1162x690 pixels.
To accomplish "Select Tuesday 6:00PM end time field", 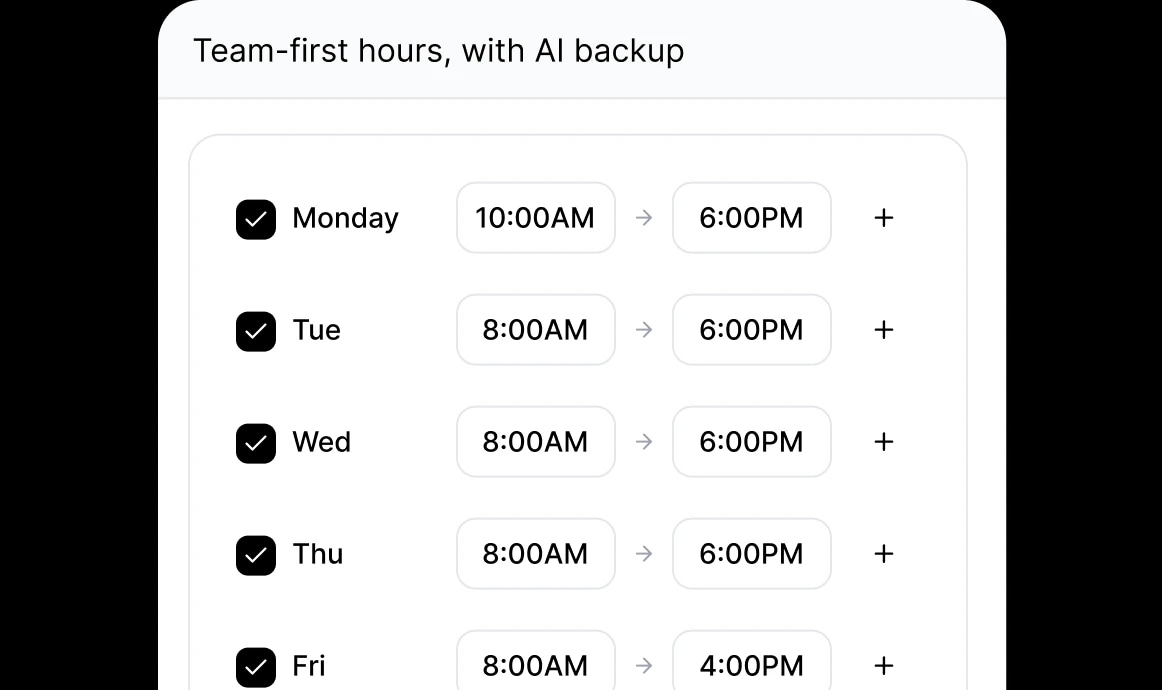I will click(x=751, y=330).
